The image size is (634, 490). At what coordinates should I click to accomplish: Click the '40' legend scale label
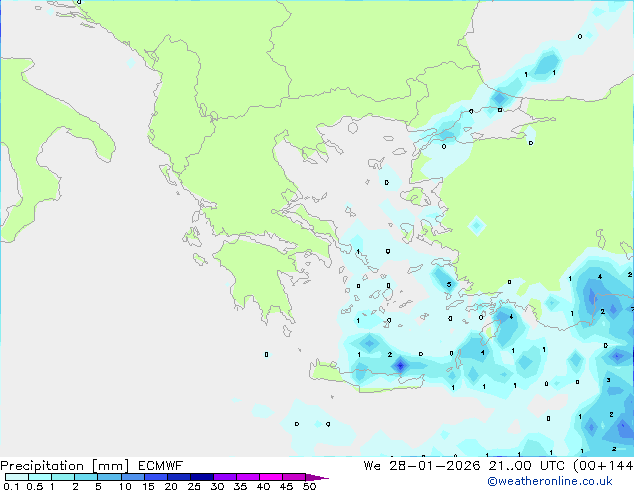[263, 486]
